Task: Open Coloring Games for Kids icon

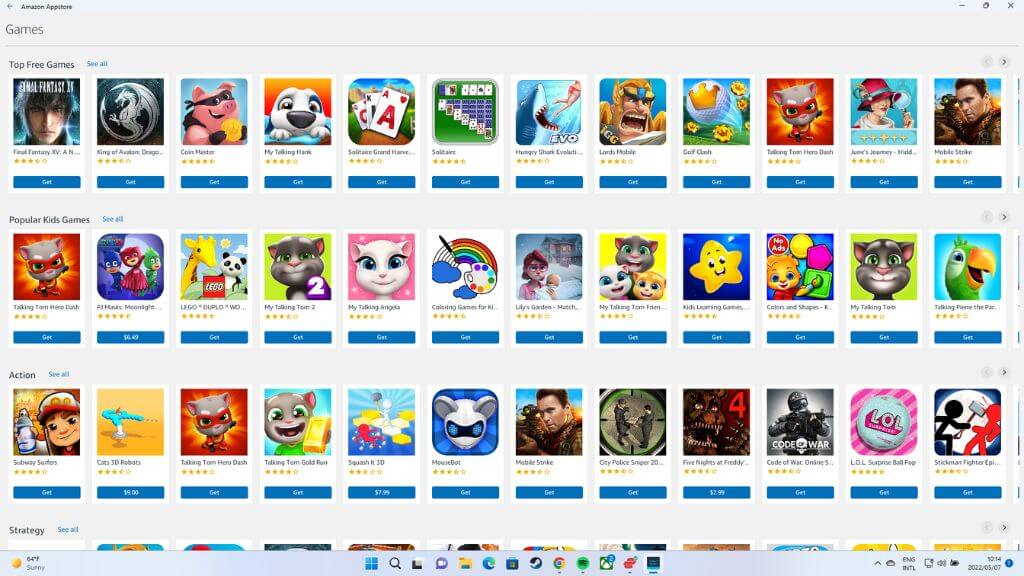Action: pyautogui.click(x=465, y=267)
